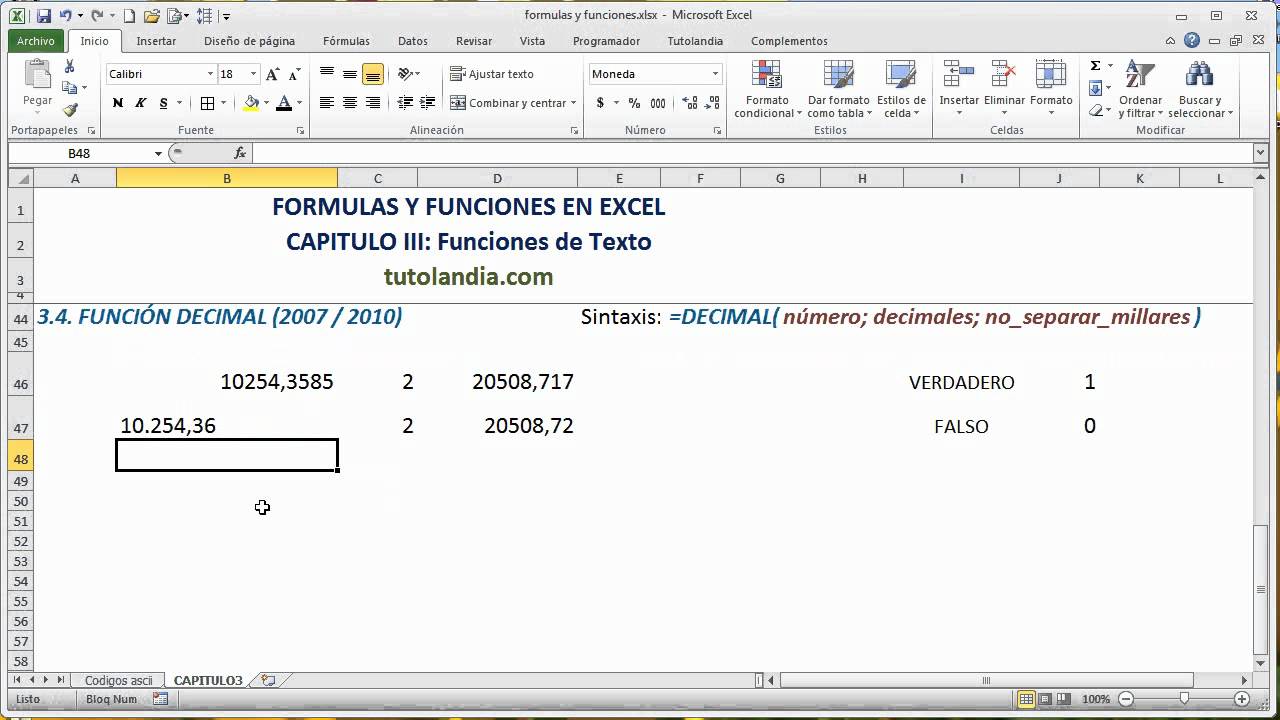Save the workbook using the floppy disk icon
Screen dimensions: 1280x720
42,16
